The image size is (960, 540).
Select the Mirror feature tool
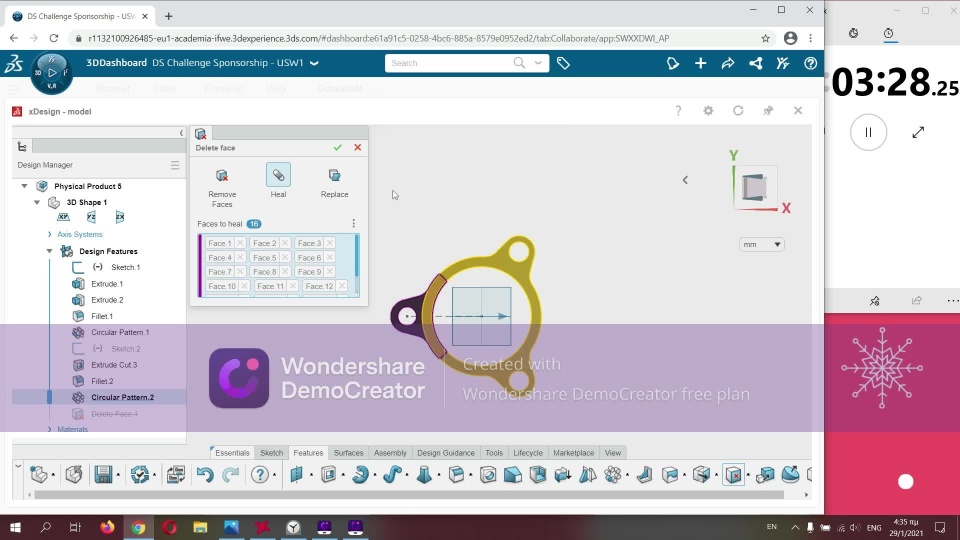pos(588,474)
